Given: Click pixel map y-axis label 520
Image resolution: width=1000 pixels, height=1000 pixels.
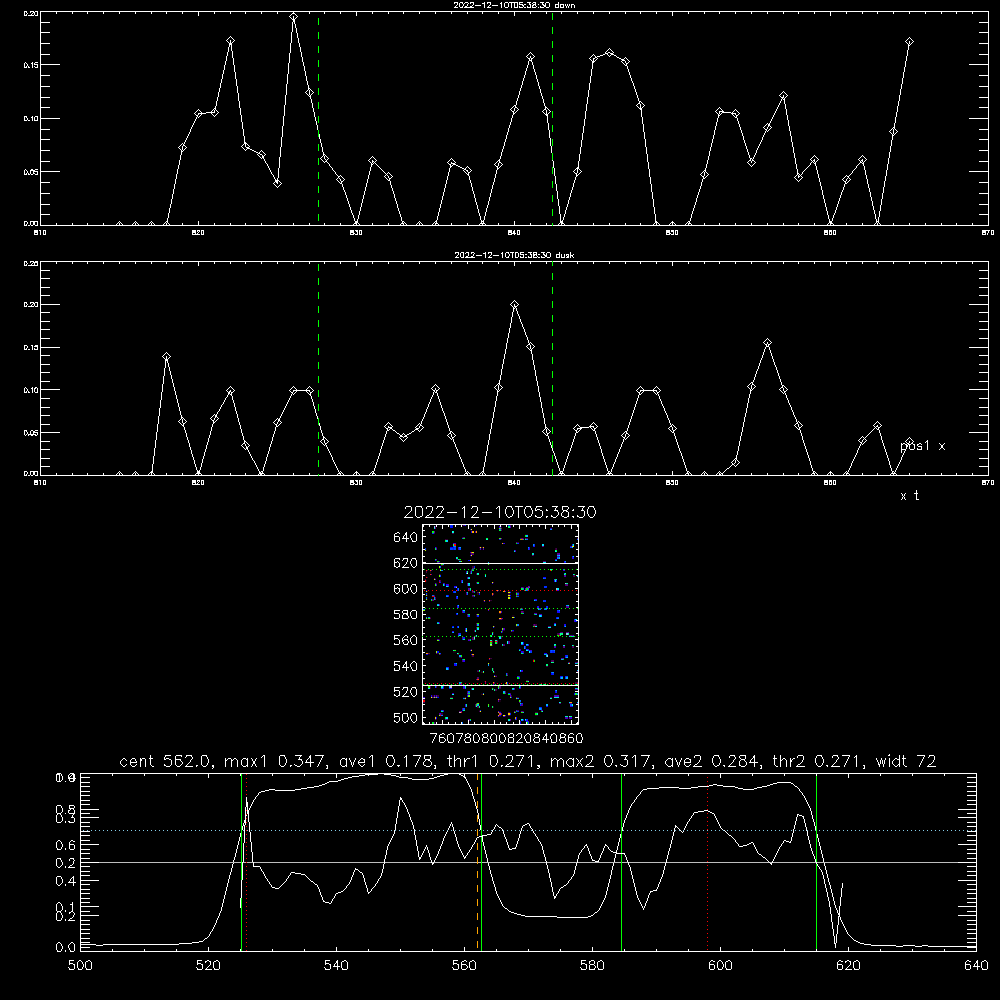Looking at the screenshot, I should 406,692.
